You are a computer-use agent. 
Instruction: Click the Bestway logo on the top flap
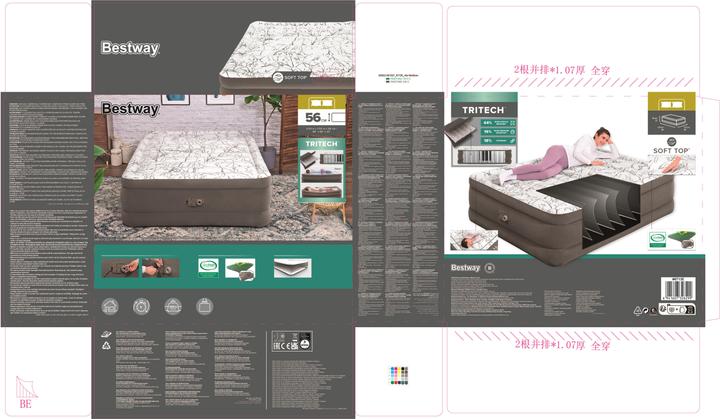[x=130, y=48]
